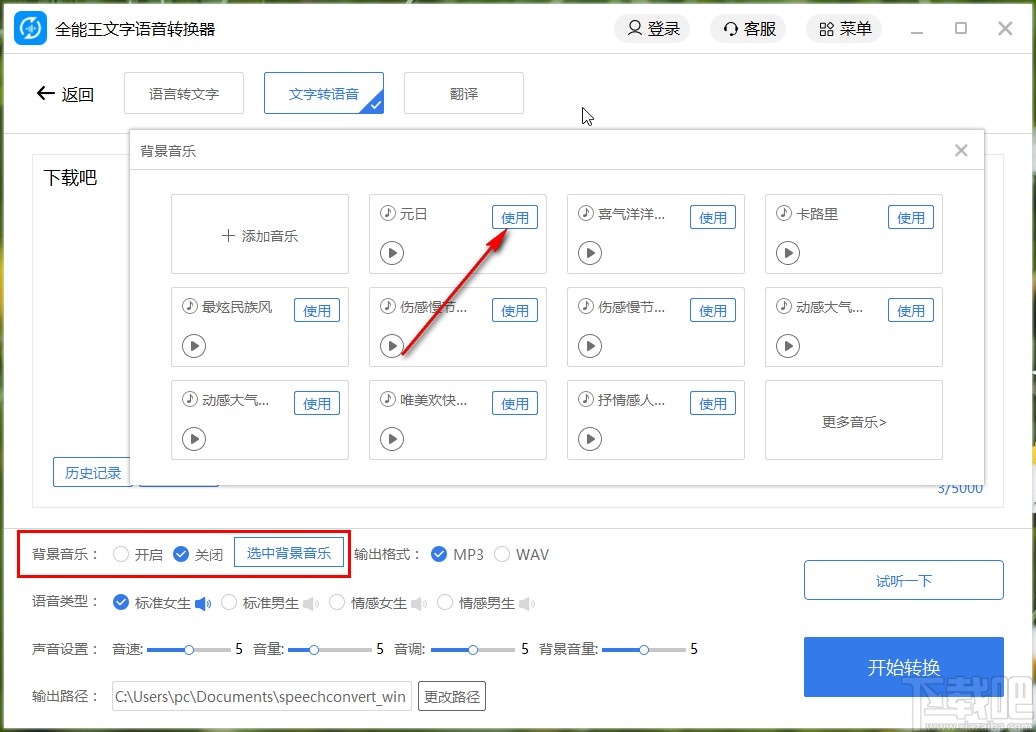This screenshot has width=1036, height=732.
Task: Play the 最炫民族风 music preview
Action: pyautogui.click(x=193, y=346)
